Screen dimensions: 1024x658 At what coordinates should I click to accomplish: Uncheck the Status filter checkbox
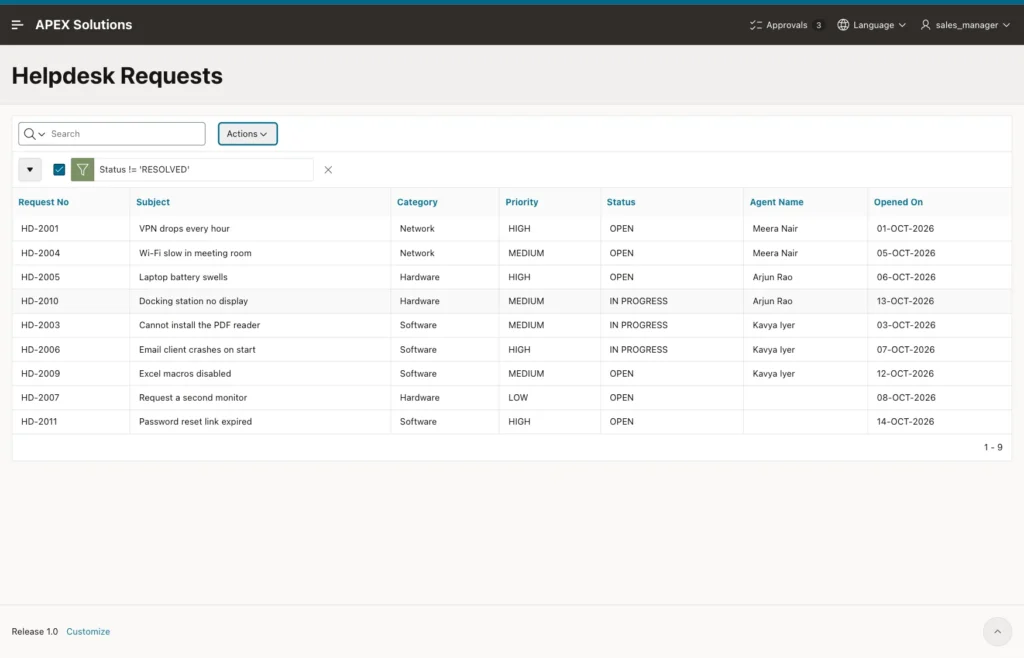pyautogui.click(x=59, y=170)
